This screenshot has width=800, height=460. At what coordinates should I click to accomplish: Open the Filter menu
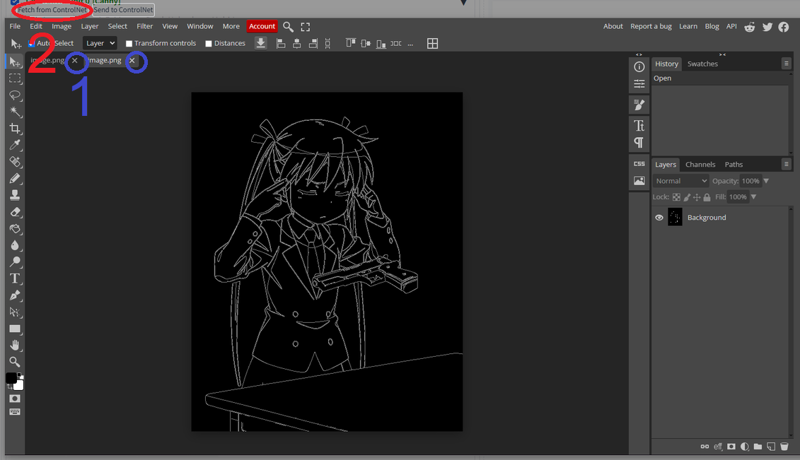click(144, 27)
